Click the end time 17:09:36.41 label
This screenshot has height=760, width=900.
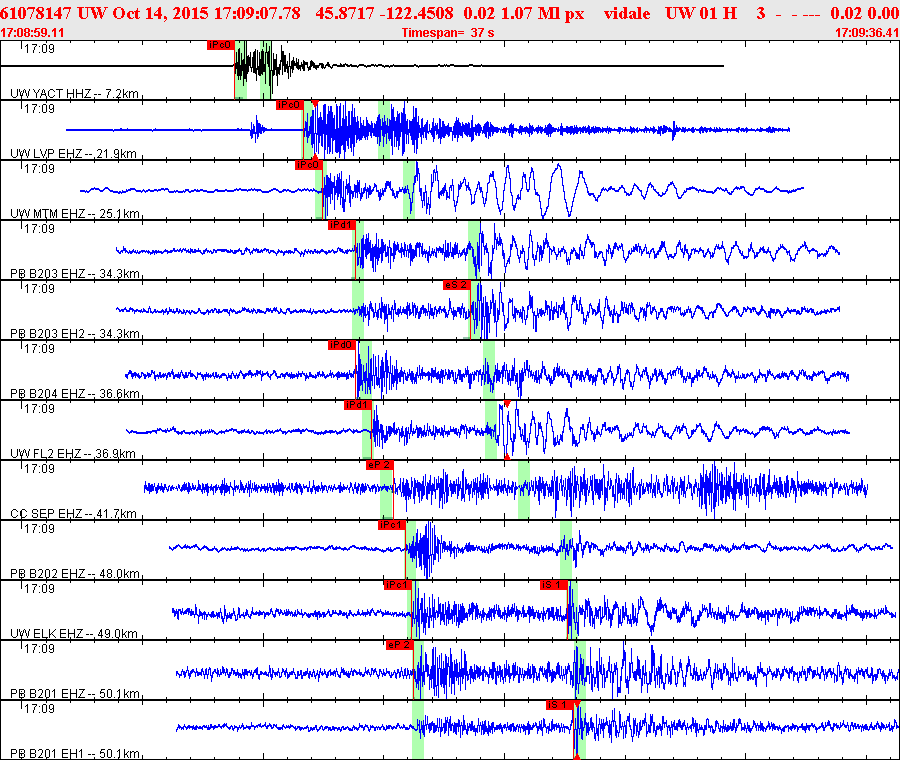pos(866,33)
